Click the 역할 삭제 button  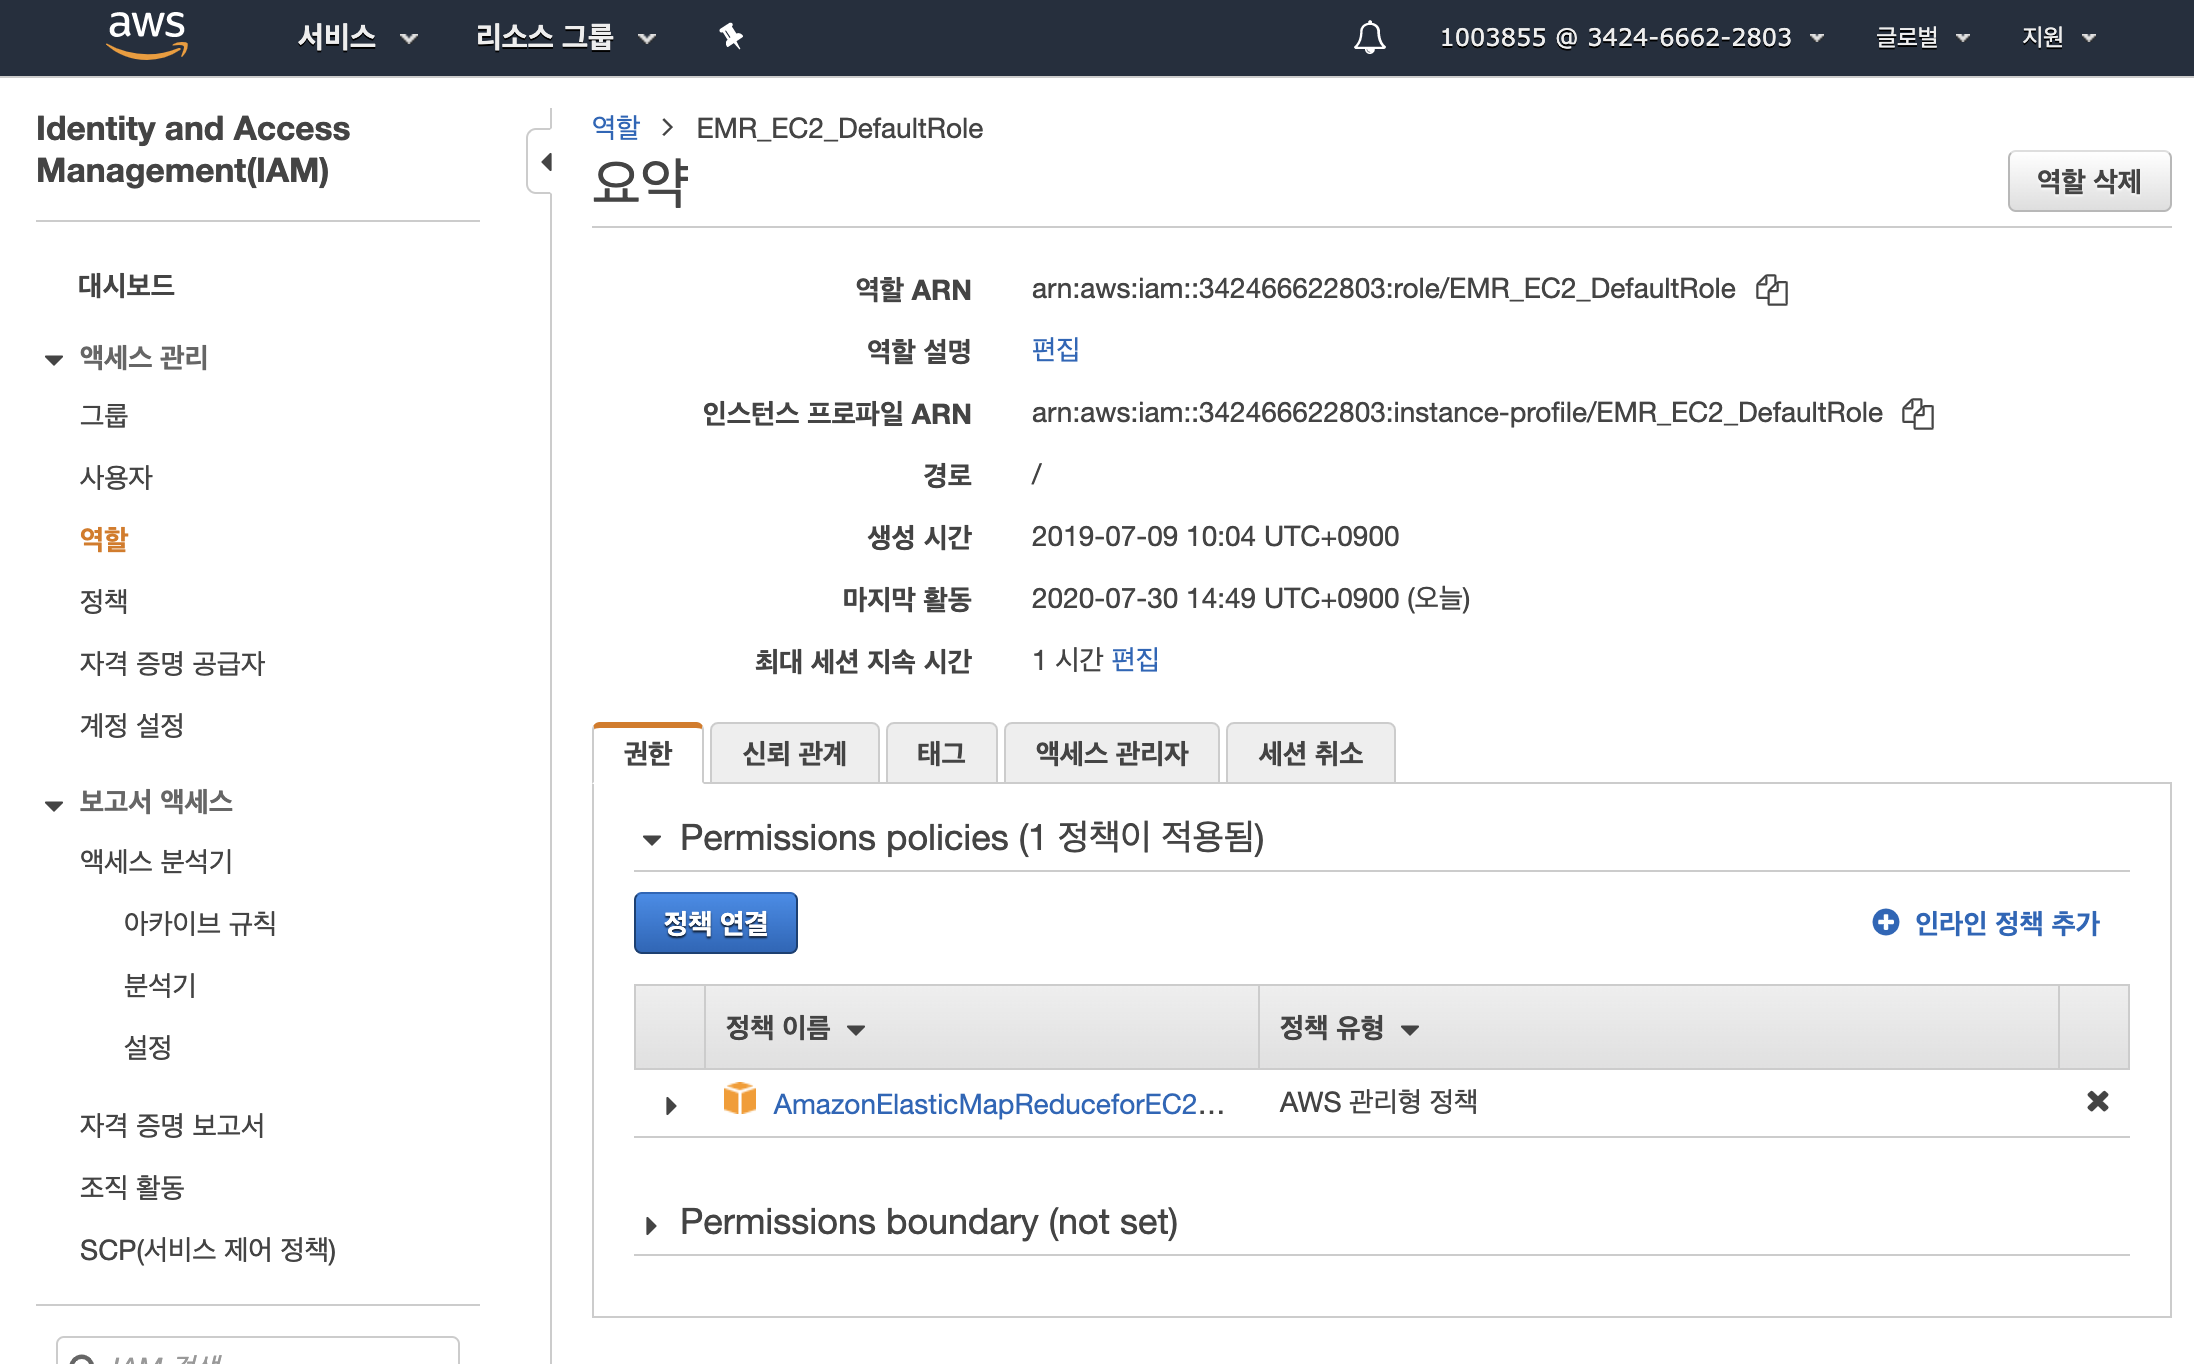2088,181
